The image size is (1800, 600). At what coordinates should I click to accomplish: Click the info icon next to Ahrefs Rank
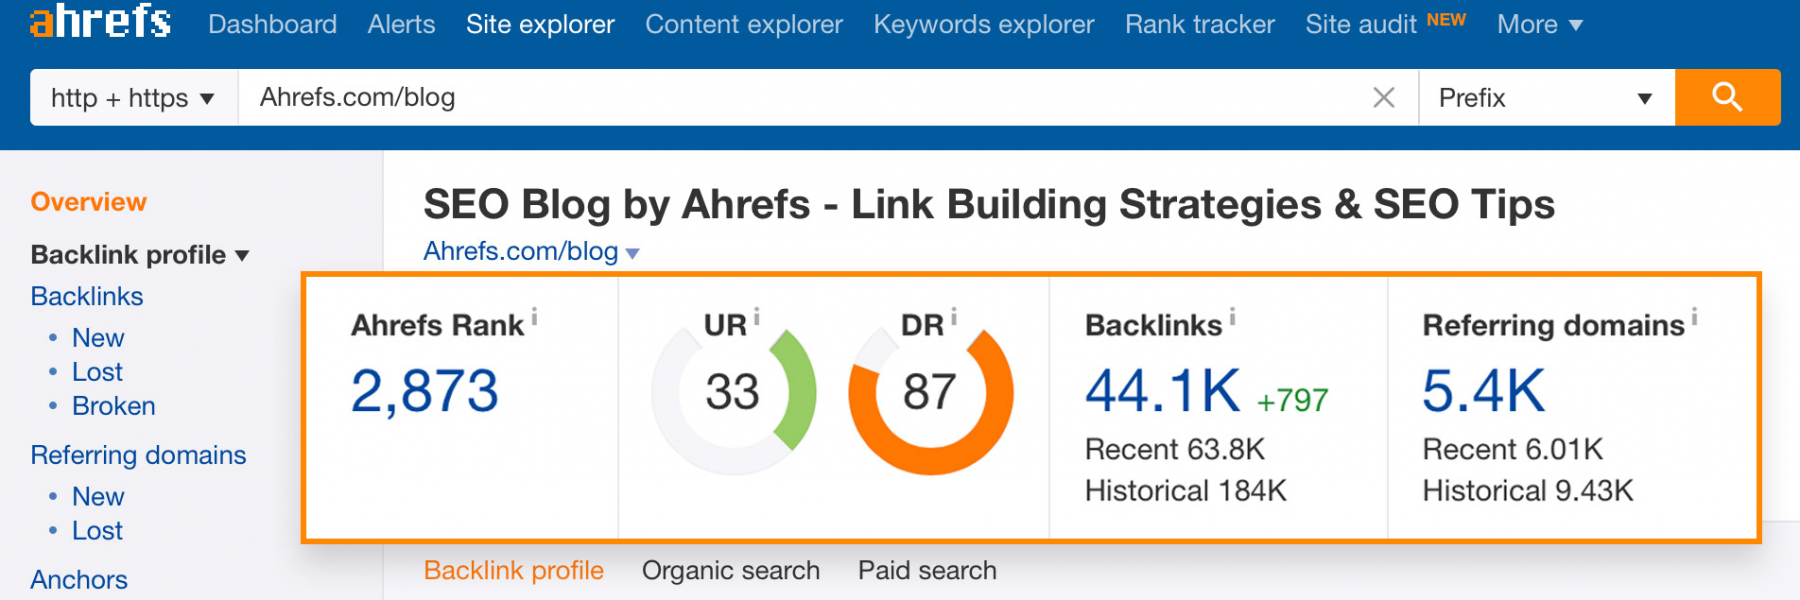pos(535,317)
